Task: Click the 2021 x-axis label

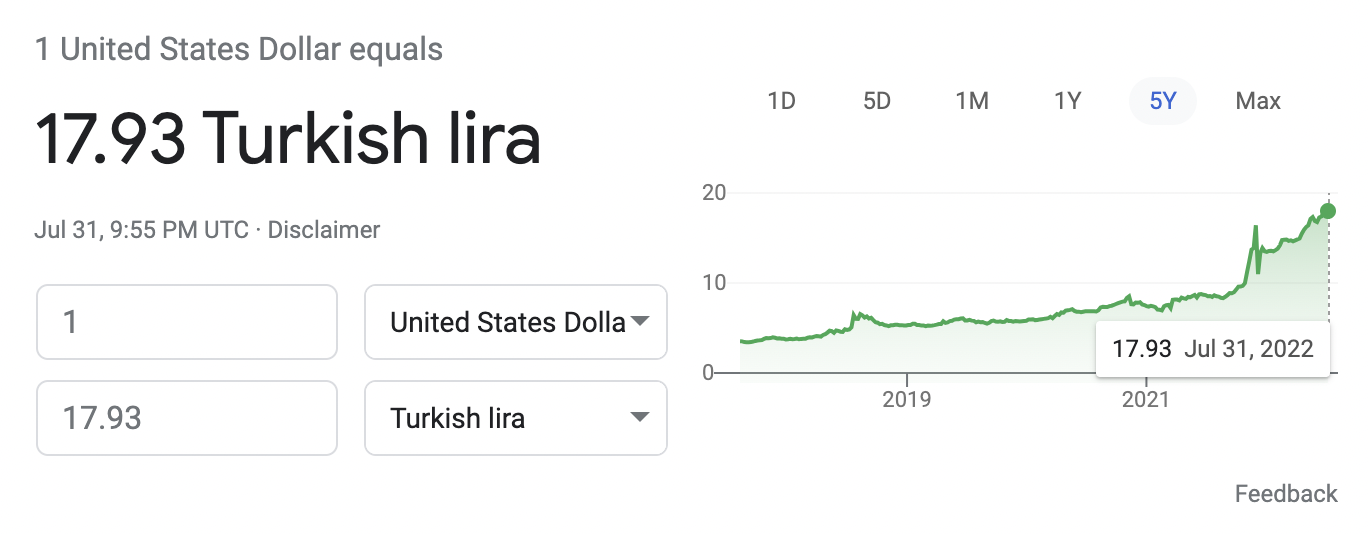Action: tap(1145, 400)
